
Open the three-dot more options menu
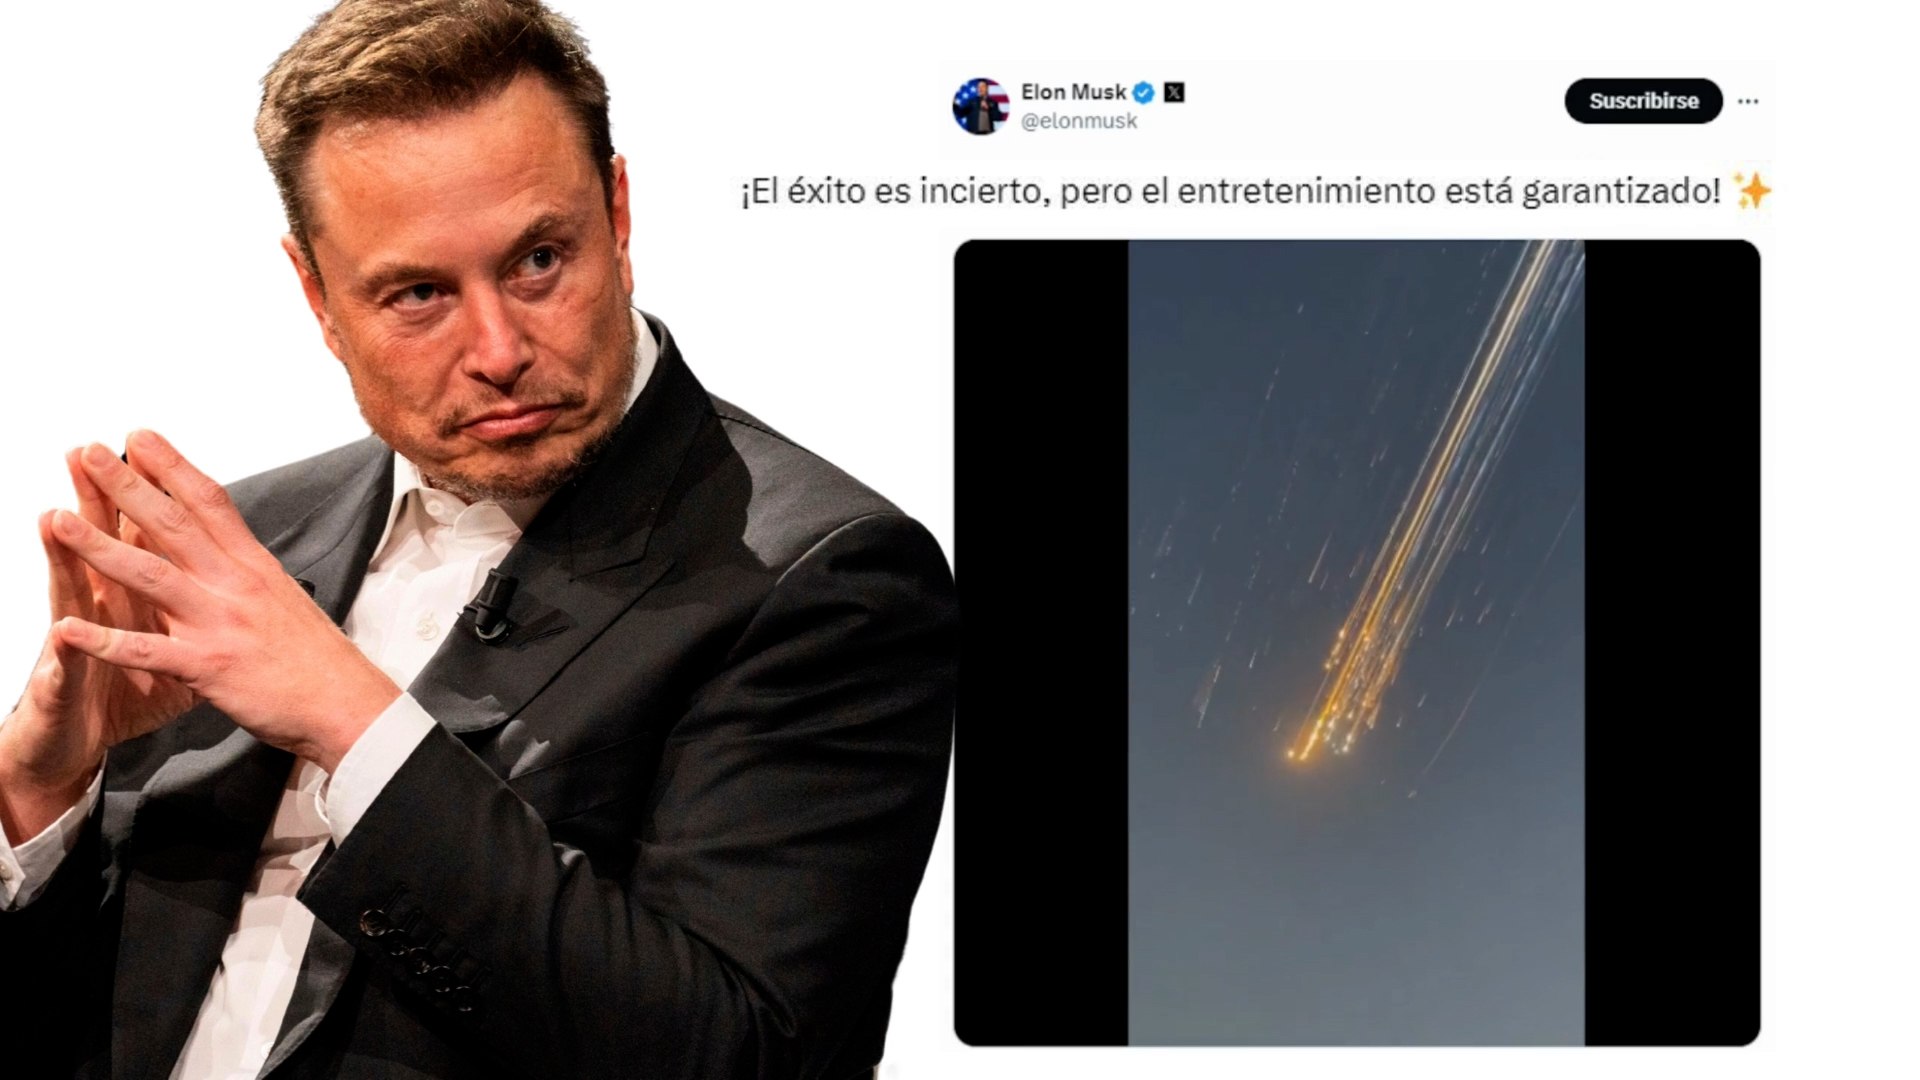(x=1748, y=101)
